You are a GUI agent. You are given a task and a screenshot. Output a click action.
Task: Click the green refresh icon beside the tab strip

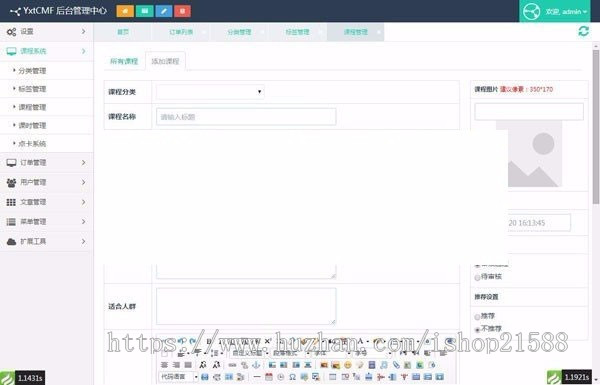583,31
